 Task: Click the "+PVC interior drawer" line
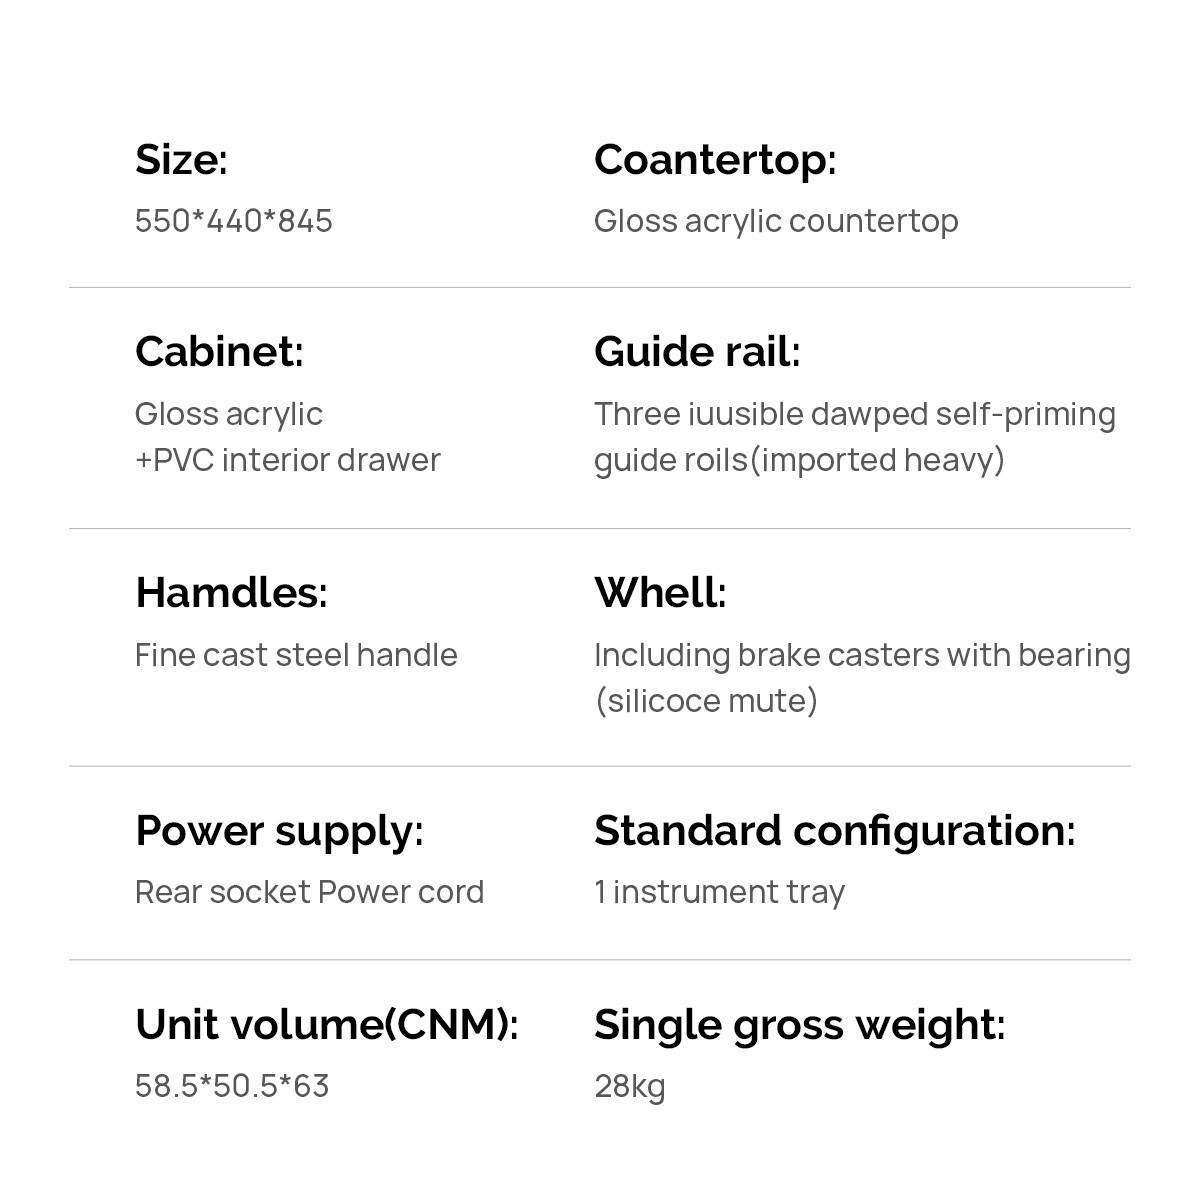pos(287,460)
